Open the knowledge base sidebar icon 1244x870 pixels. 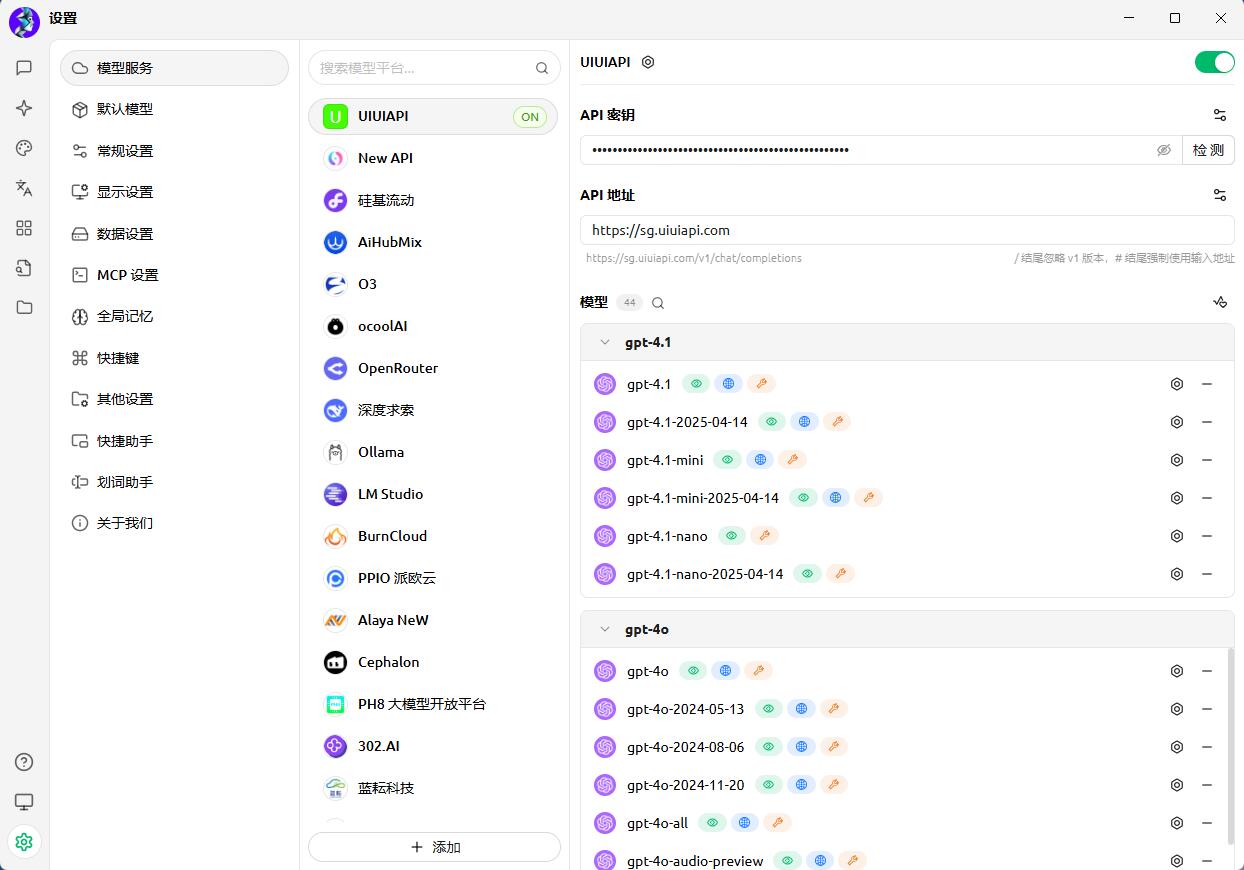coord(24,268)
